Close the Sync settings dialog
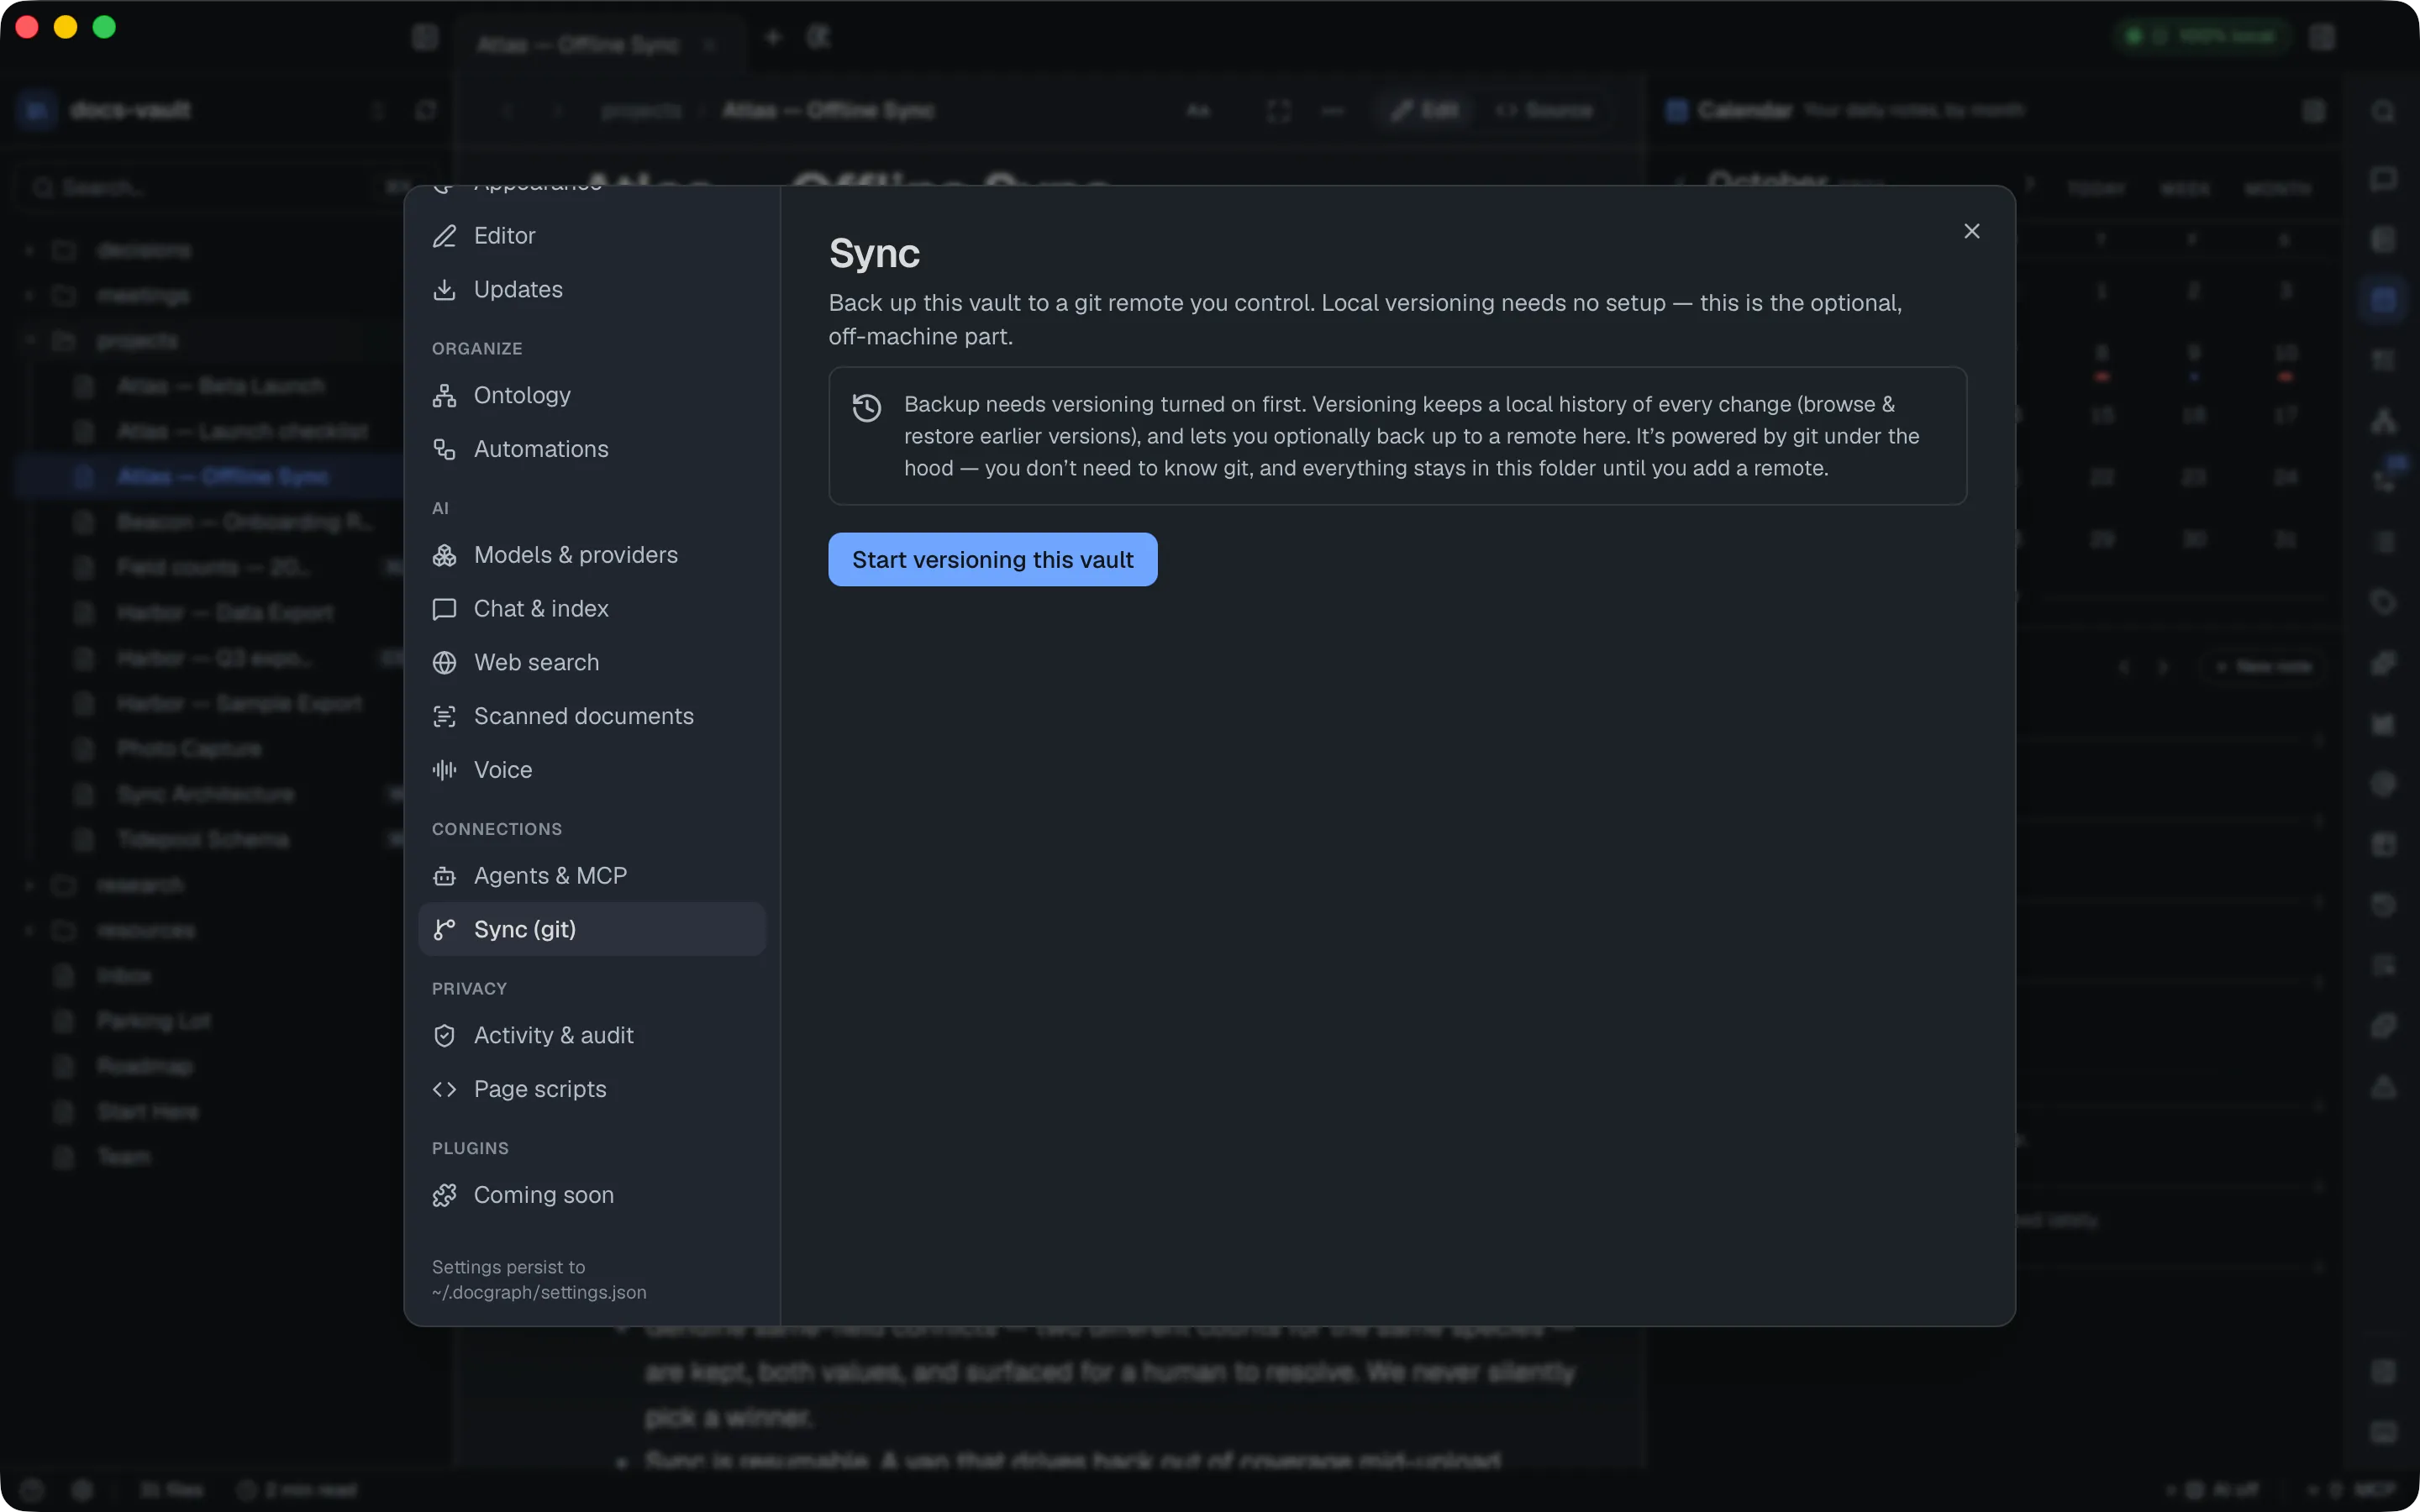Screen dimensions: 2420x1512 1971,231
